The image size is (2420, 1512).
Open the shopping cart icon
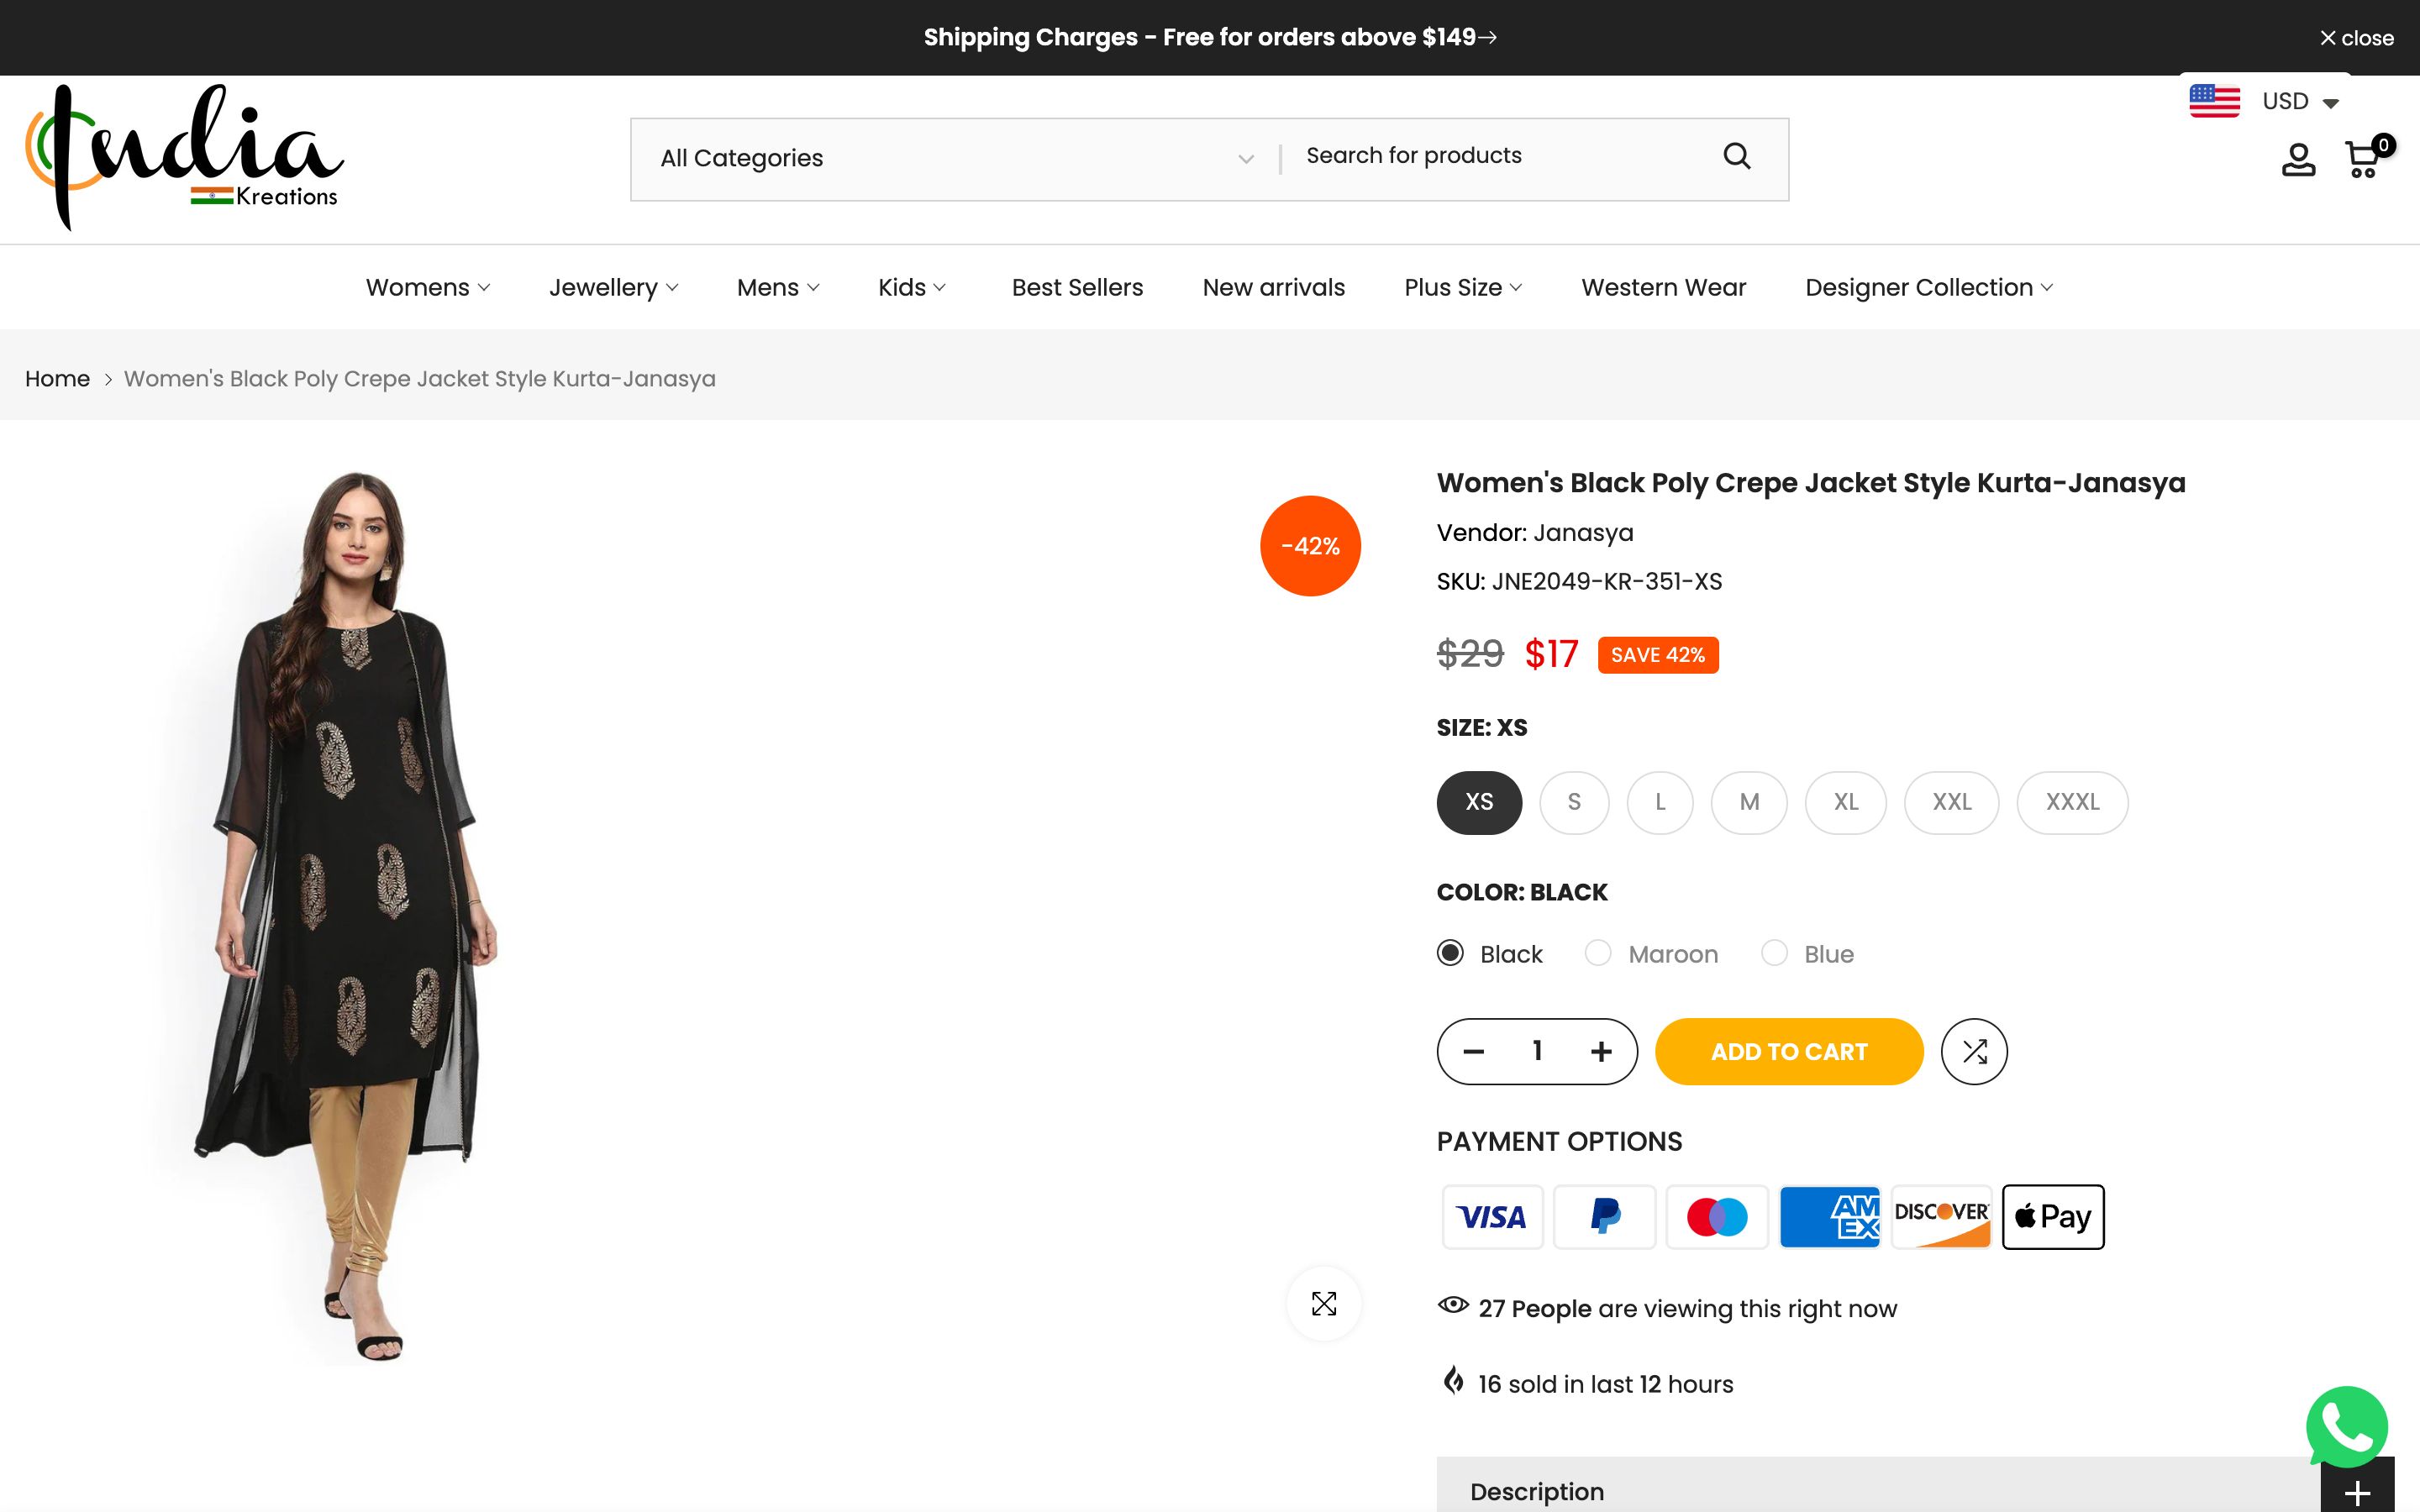2362,160
